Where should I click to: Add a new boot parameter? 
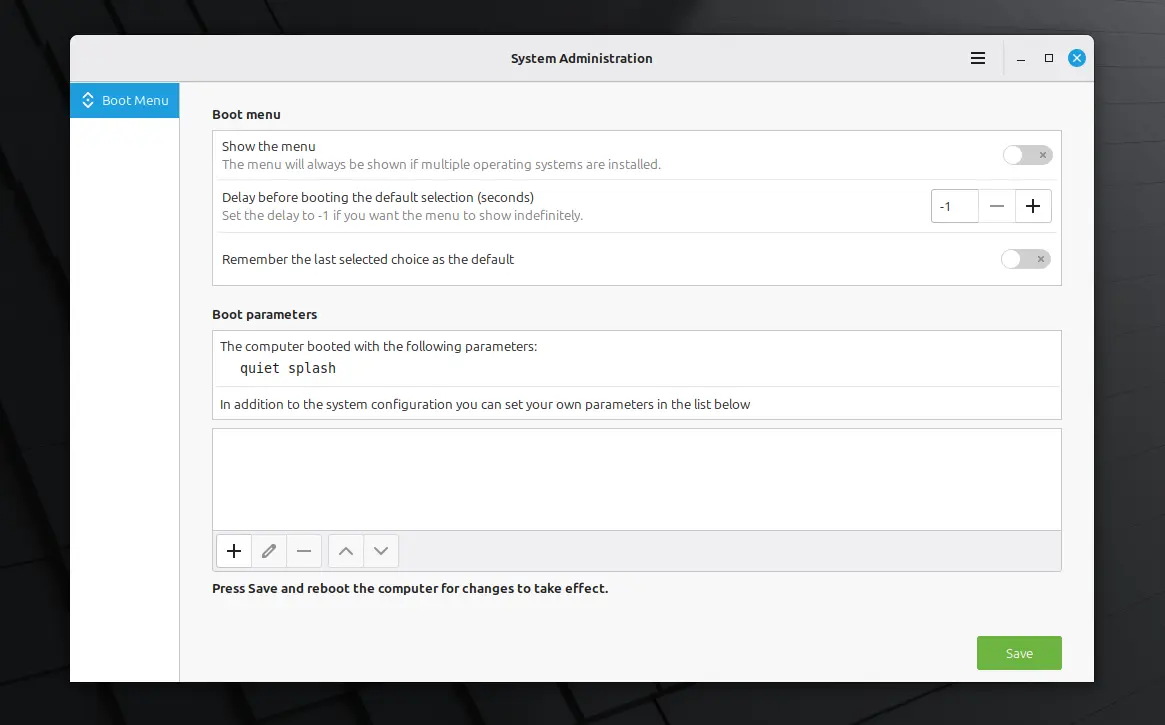[234, 551]
